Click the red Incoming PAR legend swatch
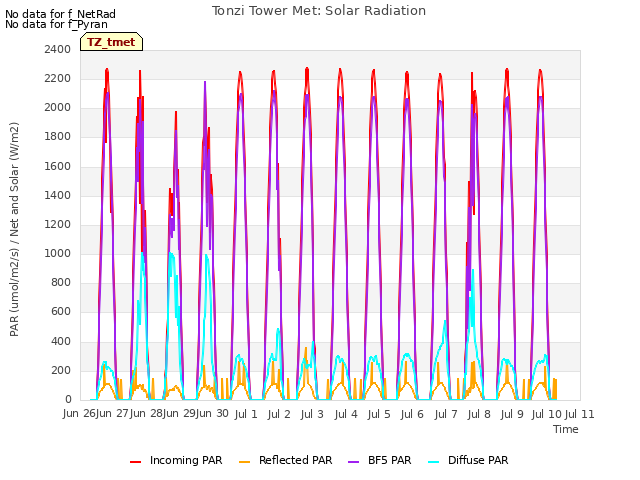The height and width of the screenshot is (480, 640). pos(136,462)
